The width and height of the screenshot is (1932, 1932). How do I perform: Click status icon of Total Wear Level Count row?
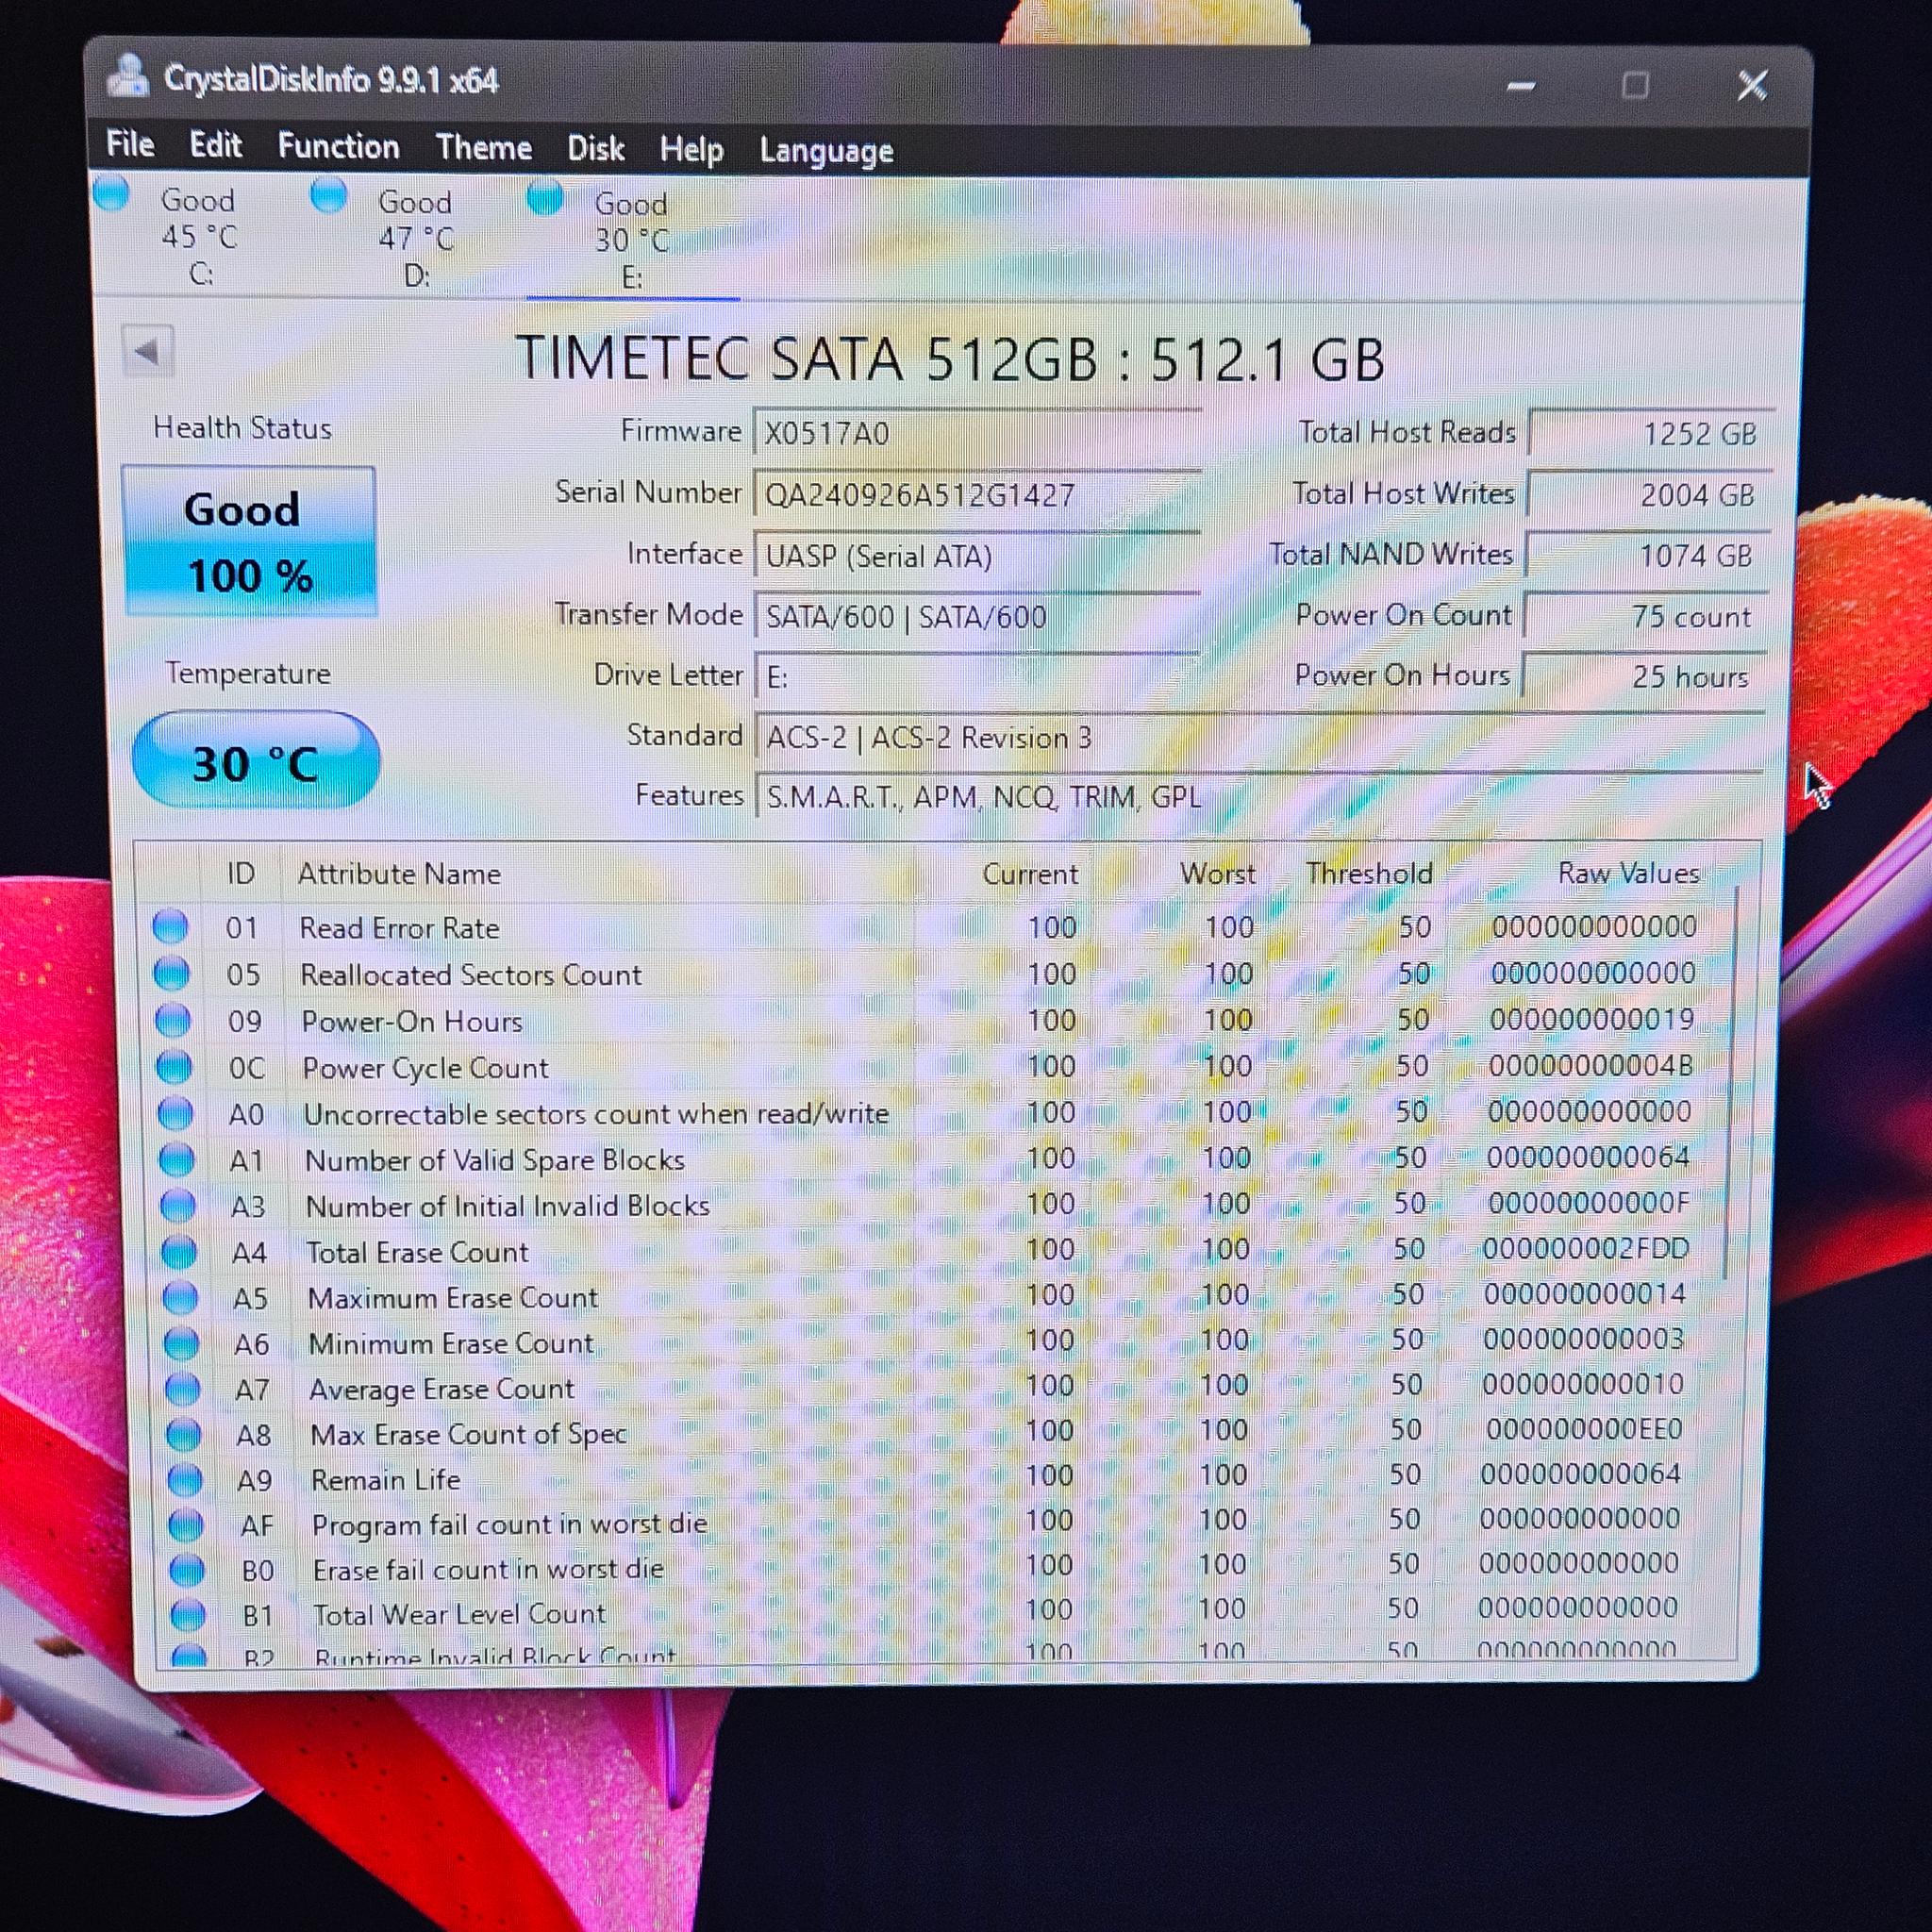click(188, 1614)
